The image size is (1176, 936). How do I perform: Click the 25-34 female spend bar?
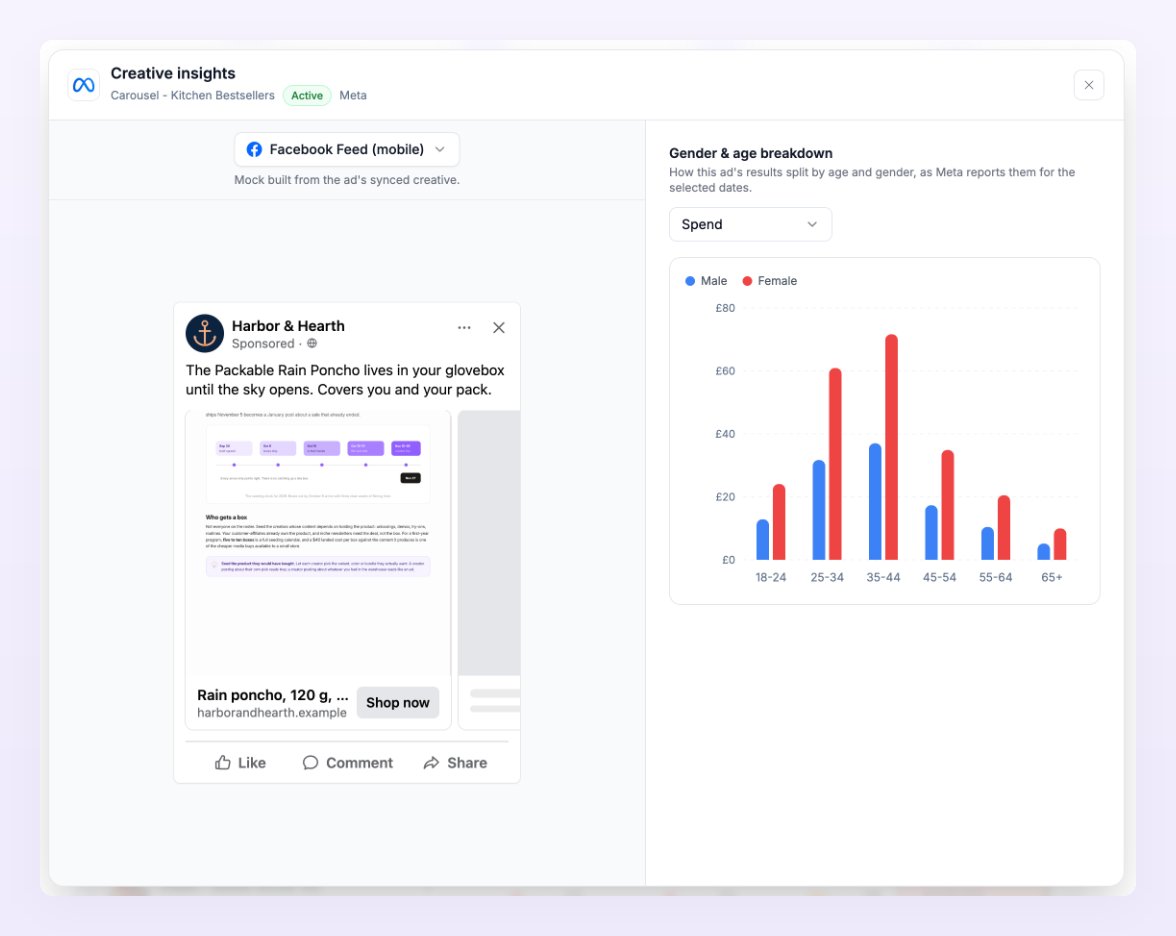point(836,464)
